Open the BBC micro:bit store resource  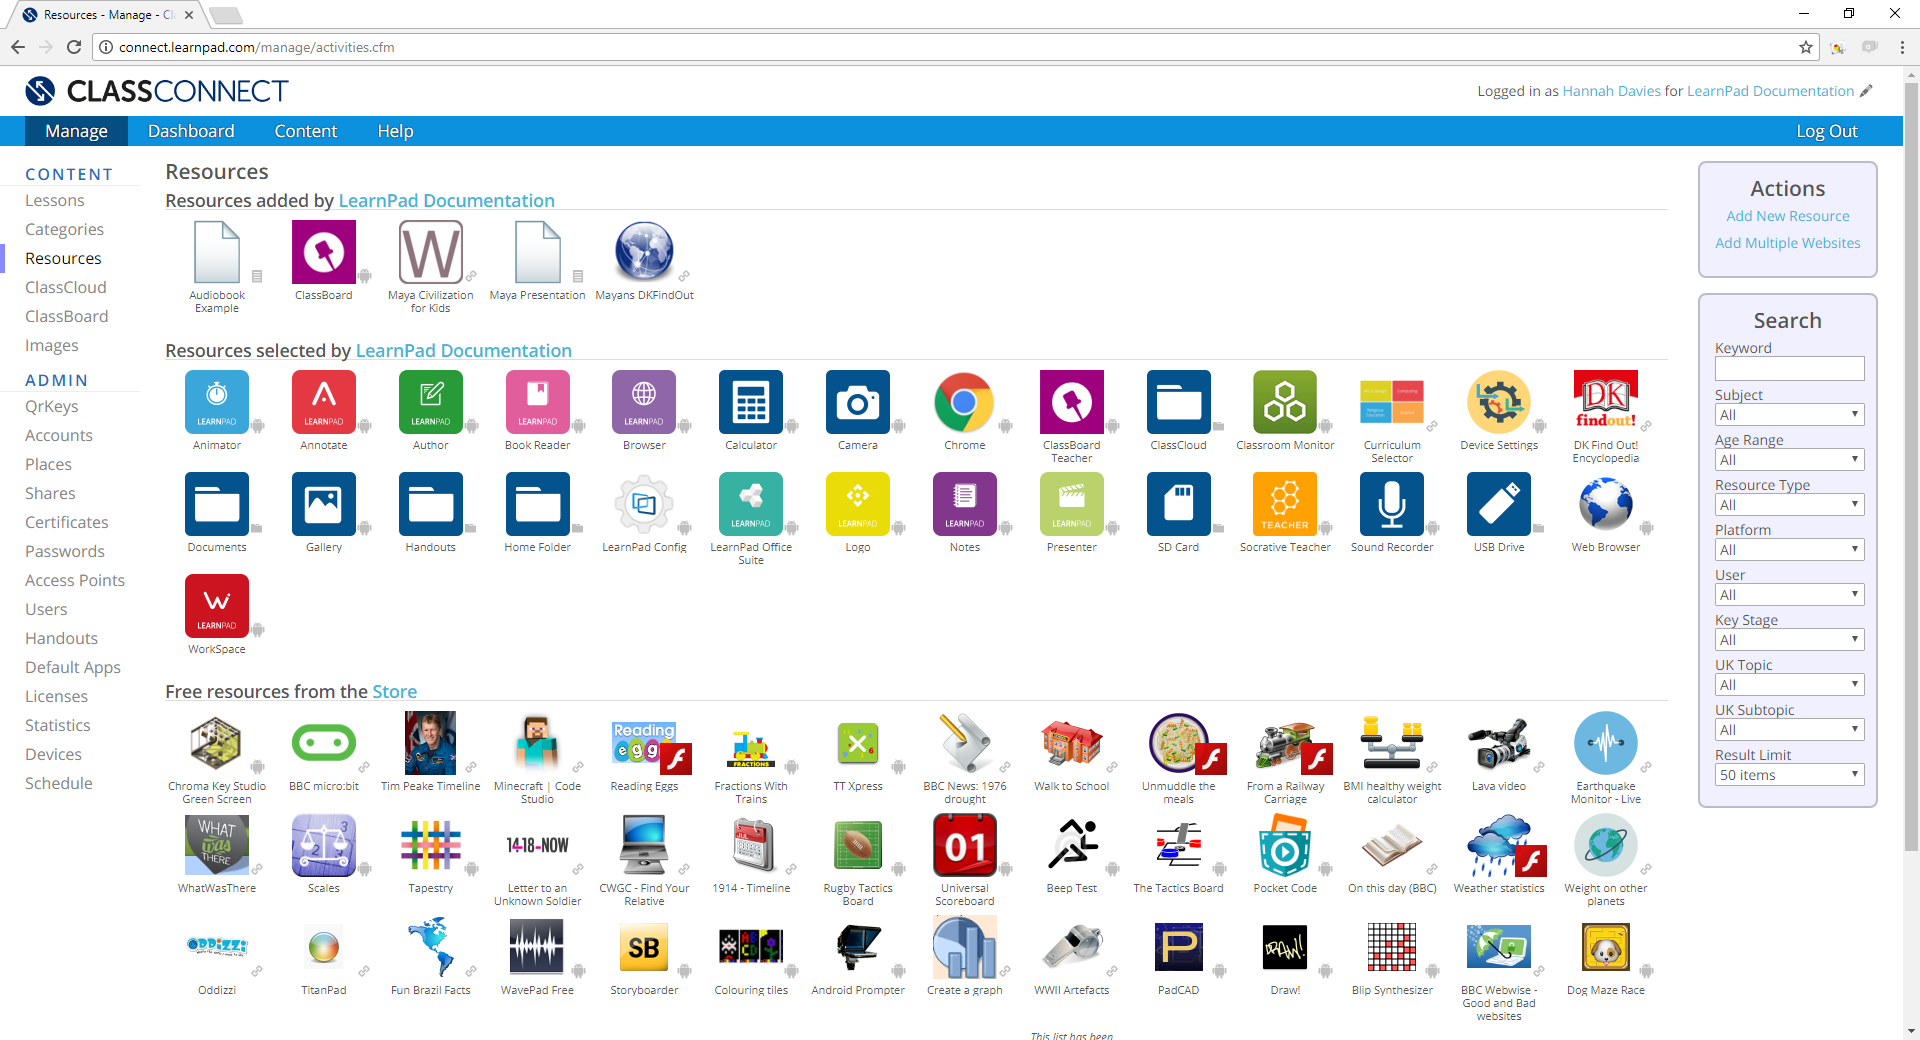click(324, 743)
